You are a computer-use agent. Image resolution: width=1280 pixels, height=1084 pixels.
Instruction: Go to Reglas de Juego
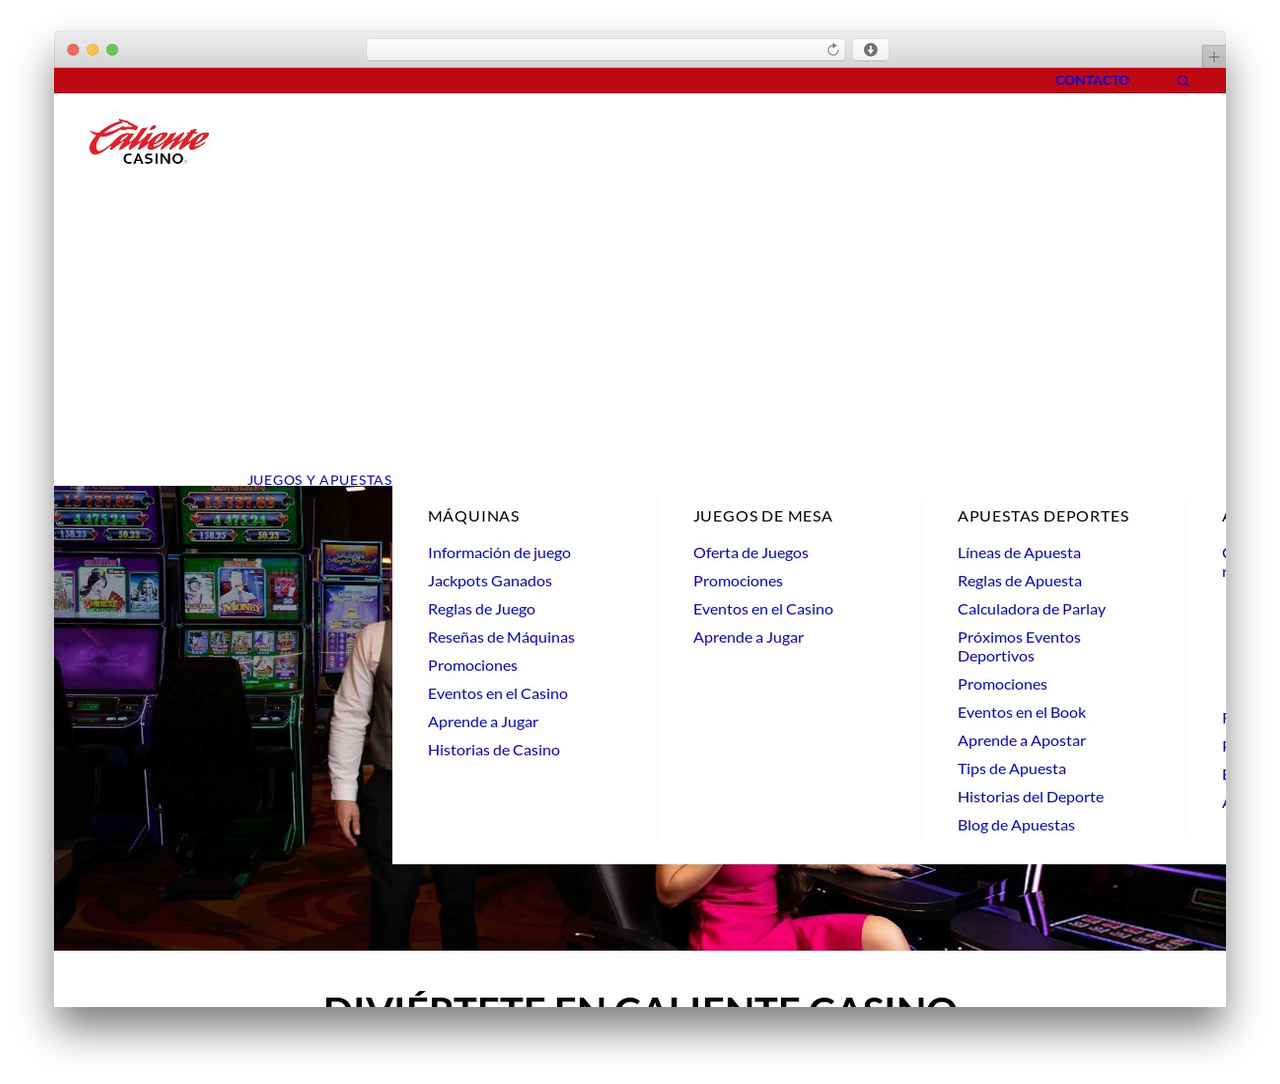click(481, 609)
